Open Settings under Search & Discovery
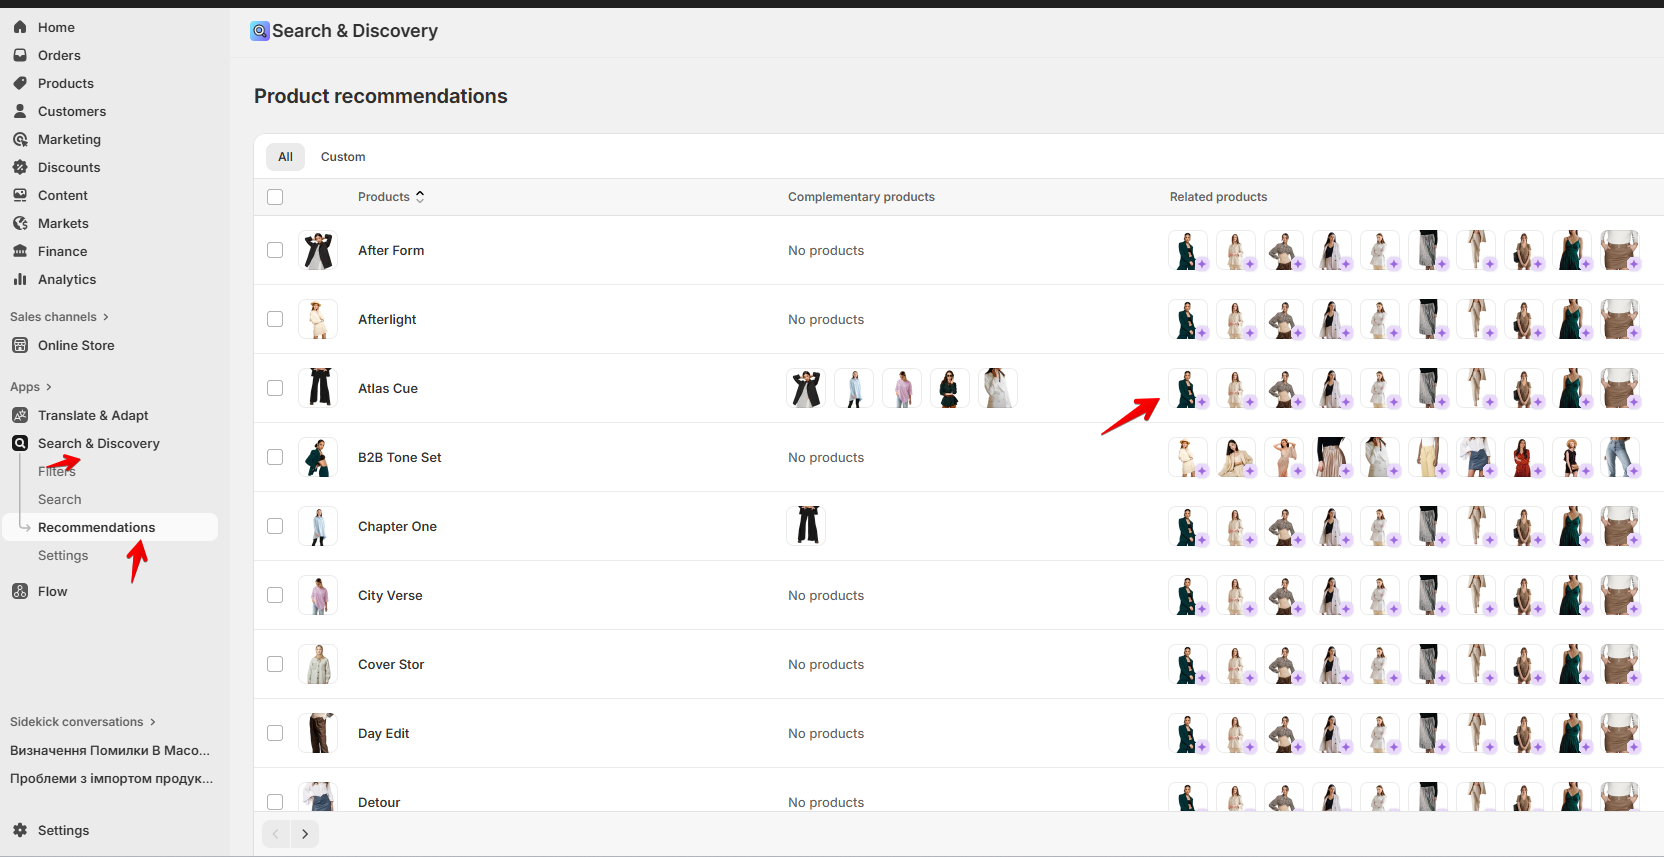This screenshot has height=857, width=1664. (63, 555)
